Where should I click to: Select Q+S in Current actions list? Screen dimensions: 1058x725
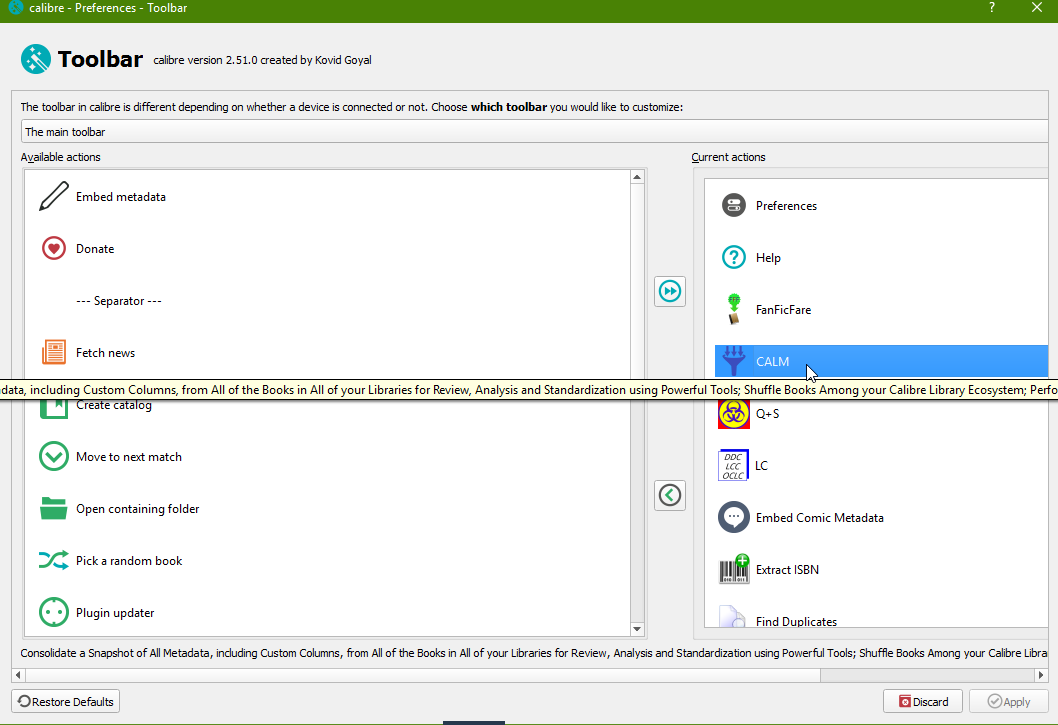(x=881, y=413)
